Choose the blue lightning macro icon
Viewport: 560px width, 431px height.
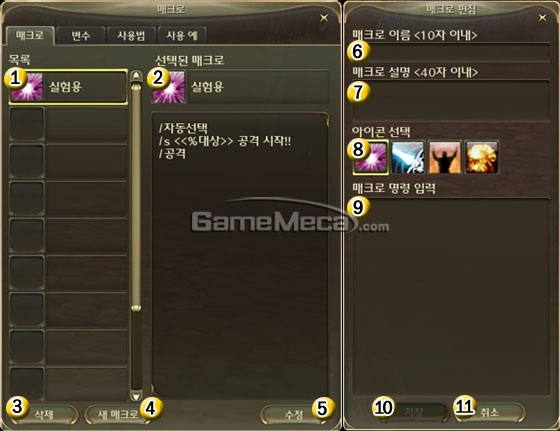click(408, 157)
